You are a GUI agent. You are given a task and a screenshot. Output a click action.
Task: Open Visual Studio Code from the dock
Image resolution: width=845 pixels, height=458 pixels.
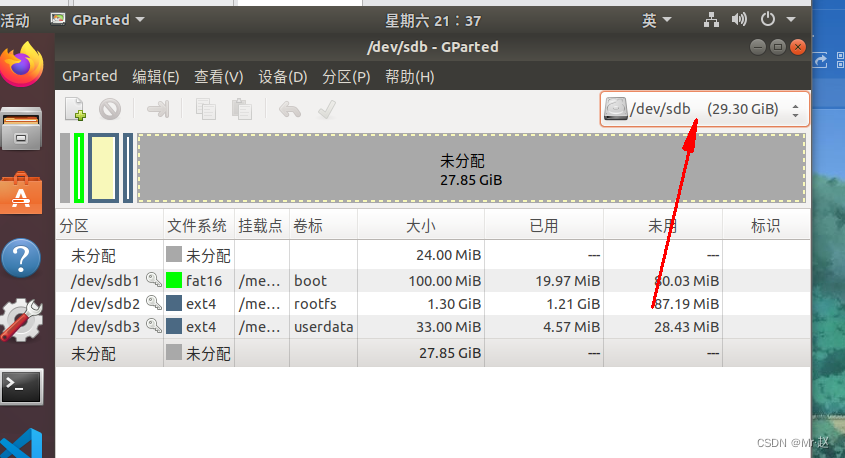[x=22, y=444]
